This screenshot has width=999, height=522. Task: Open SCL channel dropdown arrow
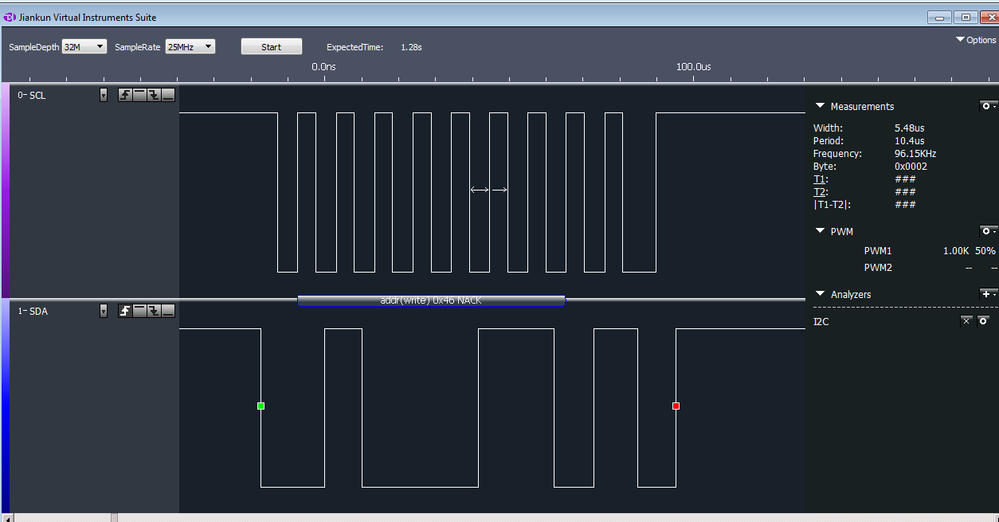(x=103, y=95)
